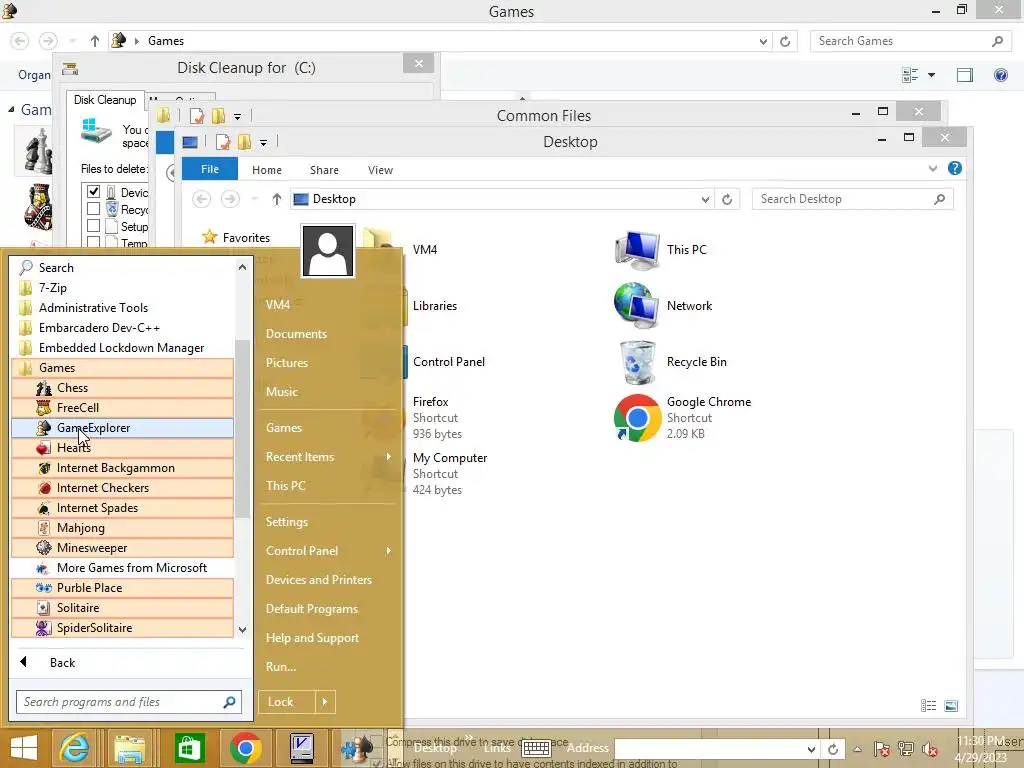Click the Windows Start button
The image size is (1024, 768).
24,748
